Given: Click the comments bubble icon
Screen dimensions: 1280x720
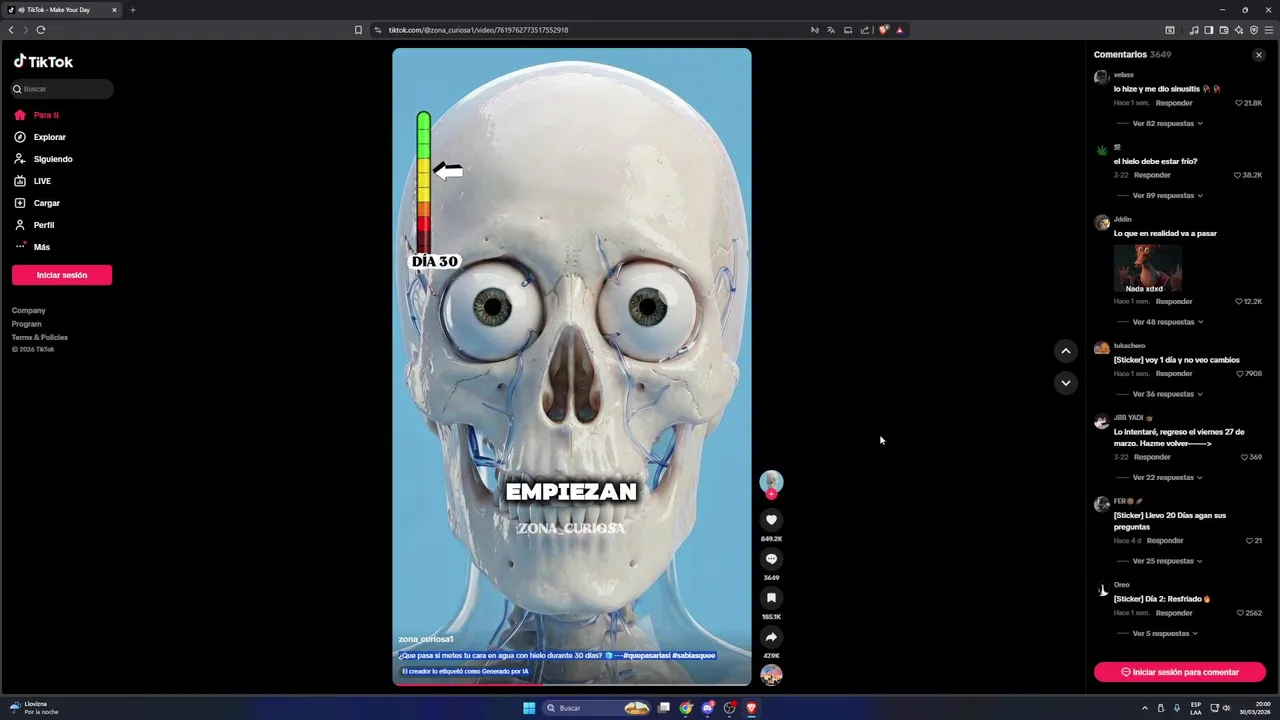Looking at the screenshot, I should click(x=771, y=559).
